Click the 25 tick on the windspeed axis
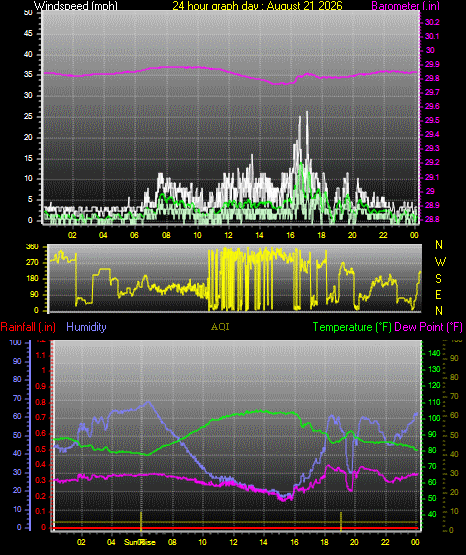Viewport: 466px width, 555px height. coord(28,116)
